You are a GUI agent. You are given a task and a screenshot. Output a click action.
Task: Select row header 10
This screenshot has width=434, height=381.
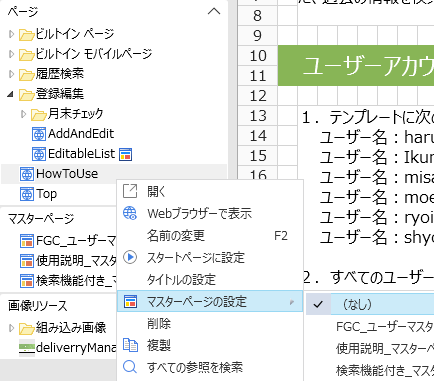tap(258, 56)
